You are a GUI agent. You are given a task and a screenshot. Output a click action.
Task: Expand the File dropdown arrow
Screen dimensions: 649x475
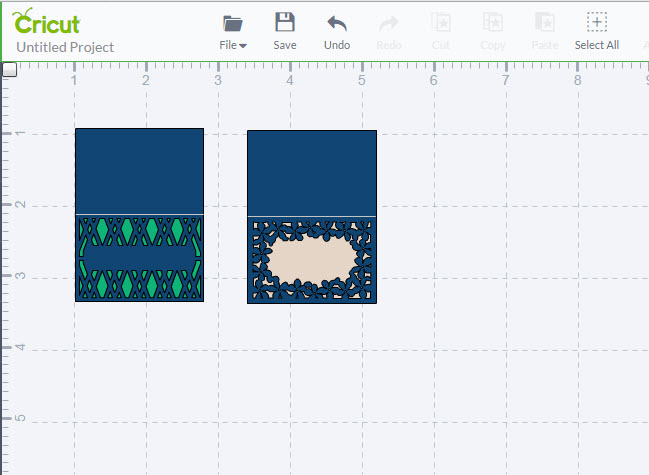pyautogui.click(x=243, y=45)
